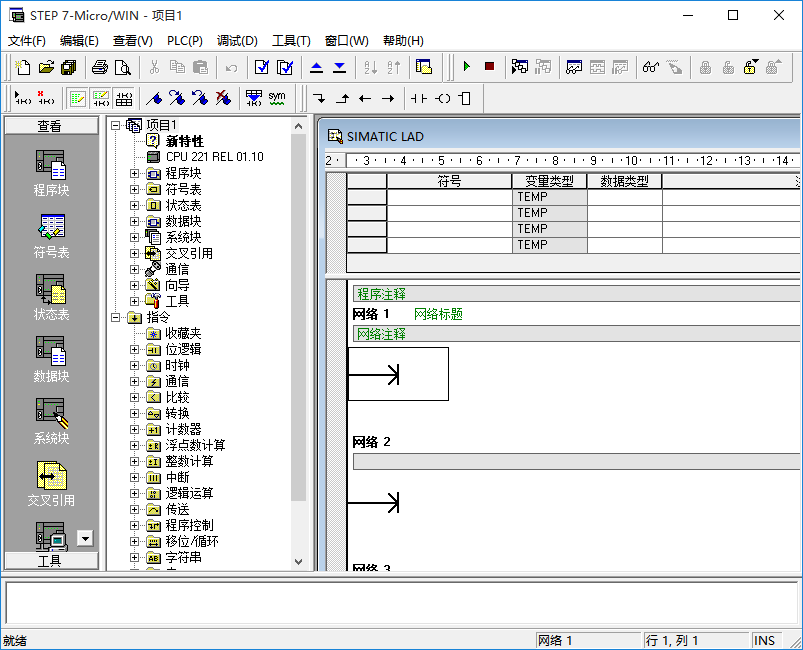
Task: Save the project using the disk icon
Action: (x=69, y=67)
